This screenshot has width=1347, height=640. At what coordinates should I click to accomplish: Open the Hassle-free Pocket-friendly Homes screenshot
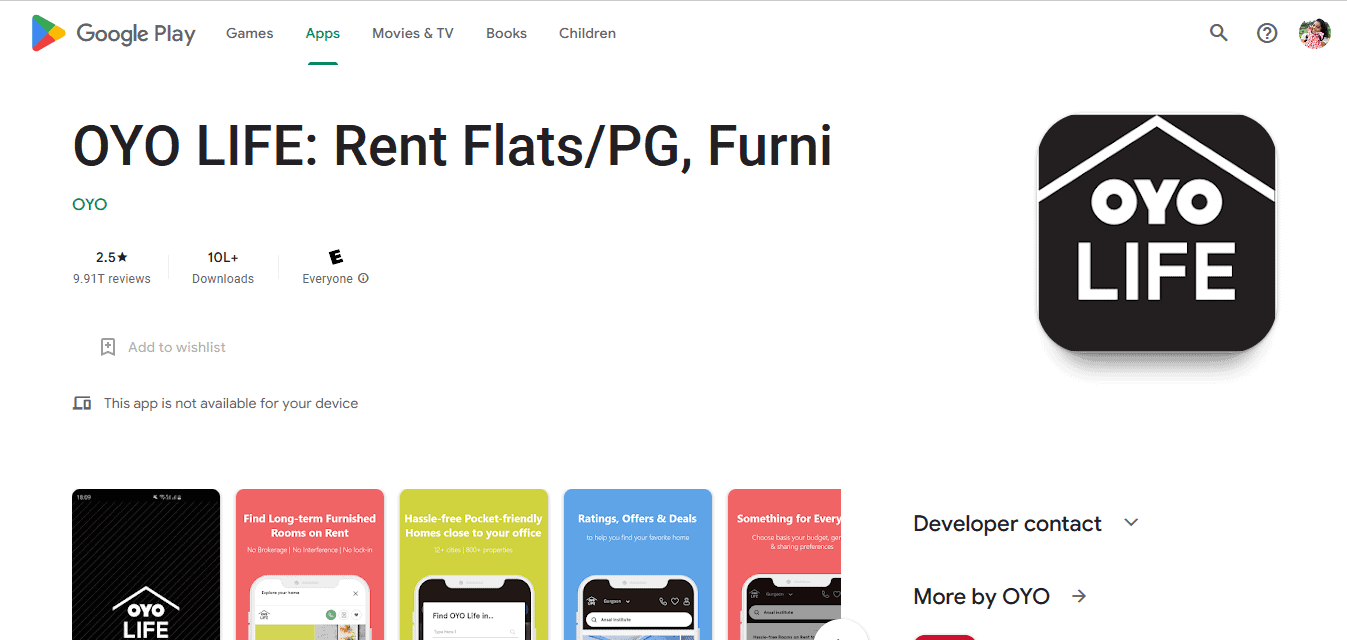(474, 564)
